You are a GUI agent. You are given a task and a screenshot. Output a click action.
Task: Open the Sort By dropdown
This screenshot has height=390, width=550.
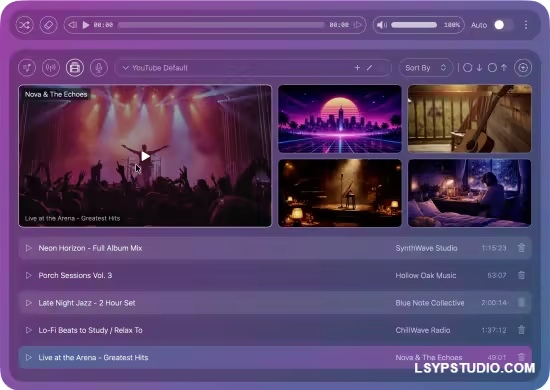425,68
